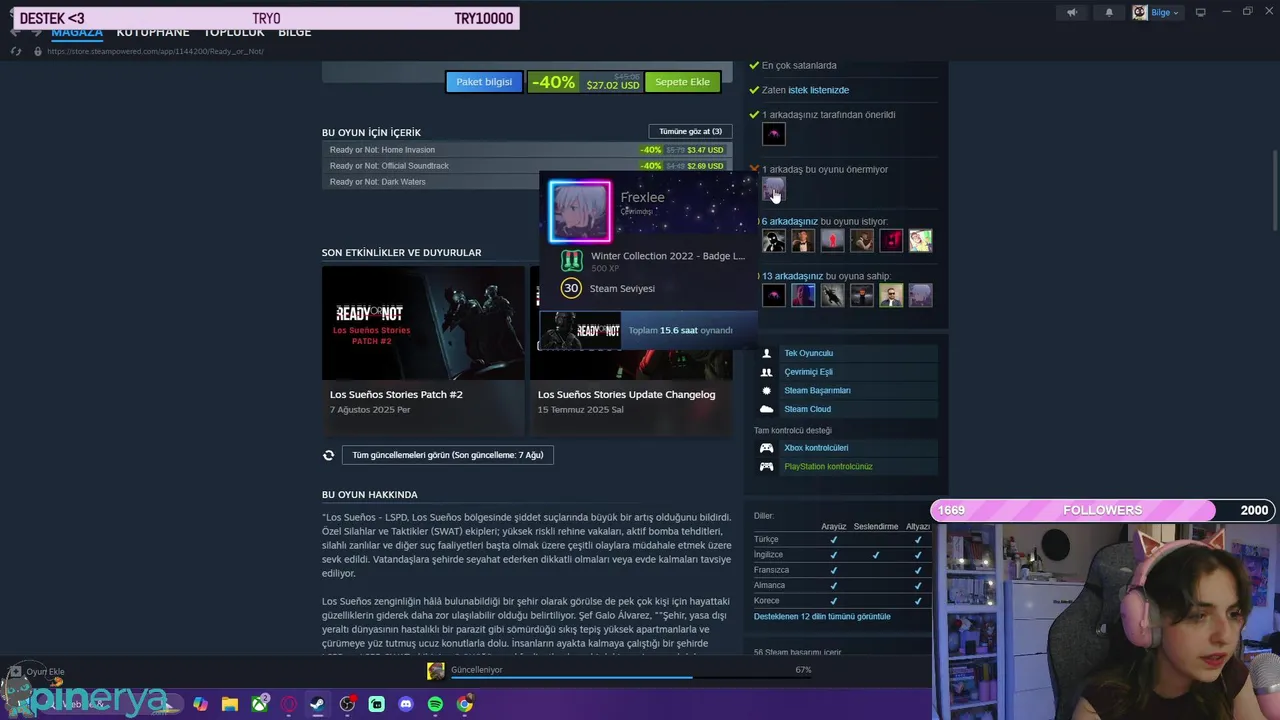Click the single-player person icon

[x=767, y=353]
